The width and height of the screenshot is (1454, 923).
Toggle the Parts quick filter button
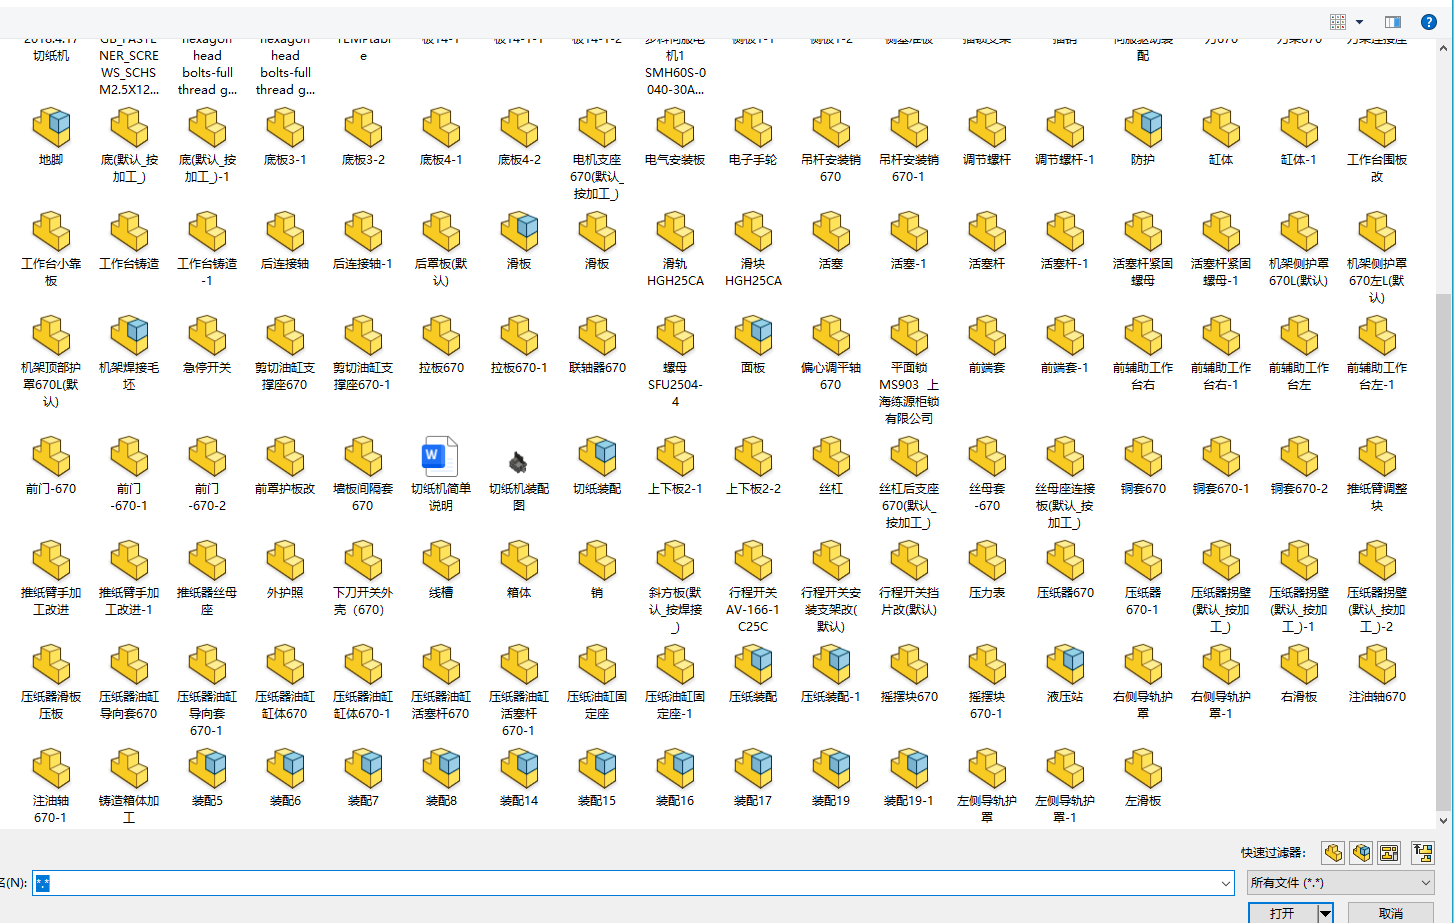[1333, 852]
